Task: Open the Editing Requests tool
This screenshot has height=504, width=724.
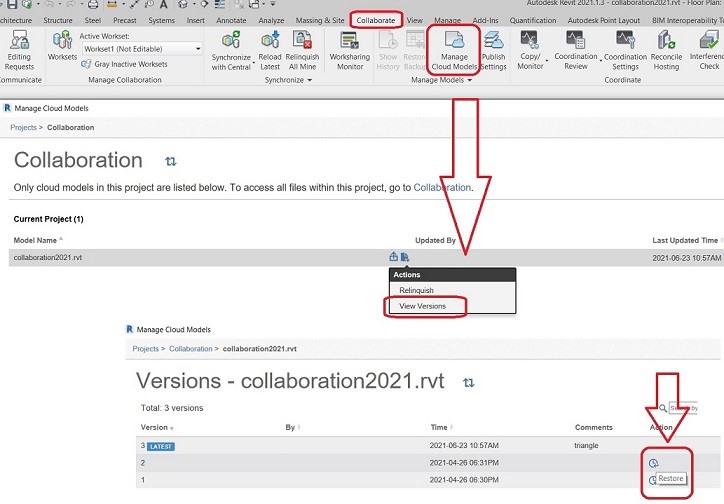Action: (x=19, y=50)
